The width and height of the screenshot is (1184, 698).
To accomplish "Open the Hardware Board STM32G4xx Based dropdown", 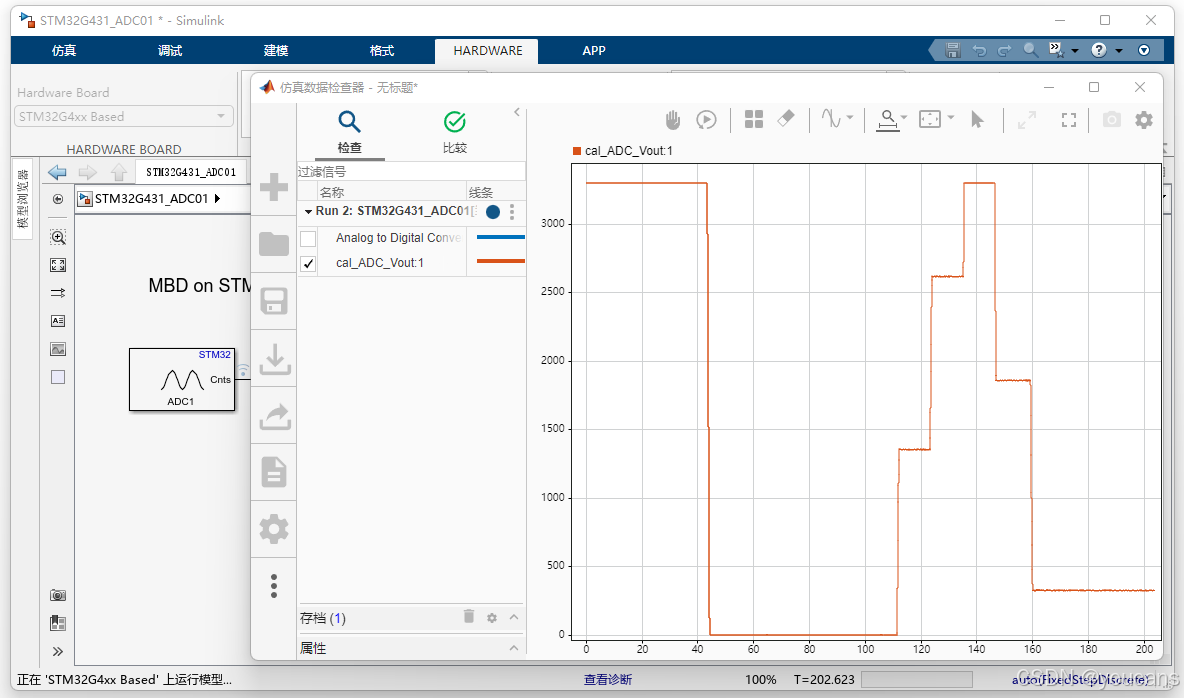I will point(124,116).
